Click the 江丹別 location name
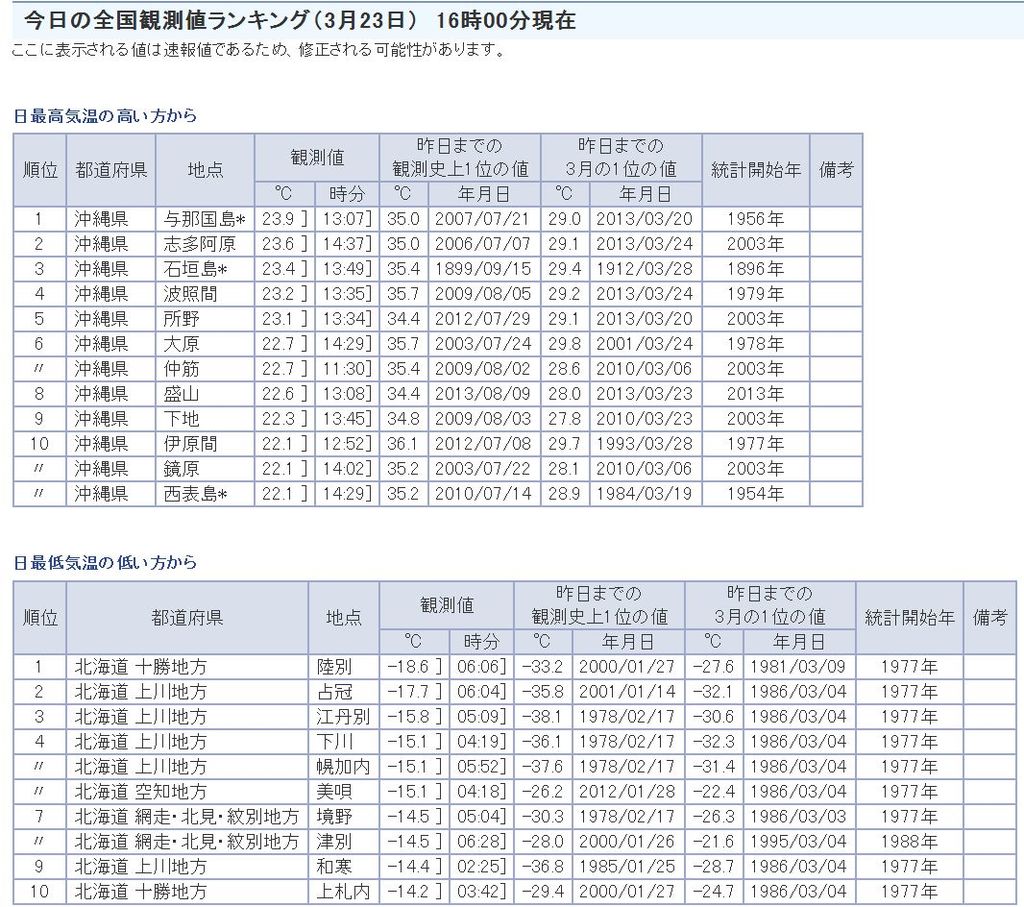 [341, 717]
